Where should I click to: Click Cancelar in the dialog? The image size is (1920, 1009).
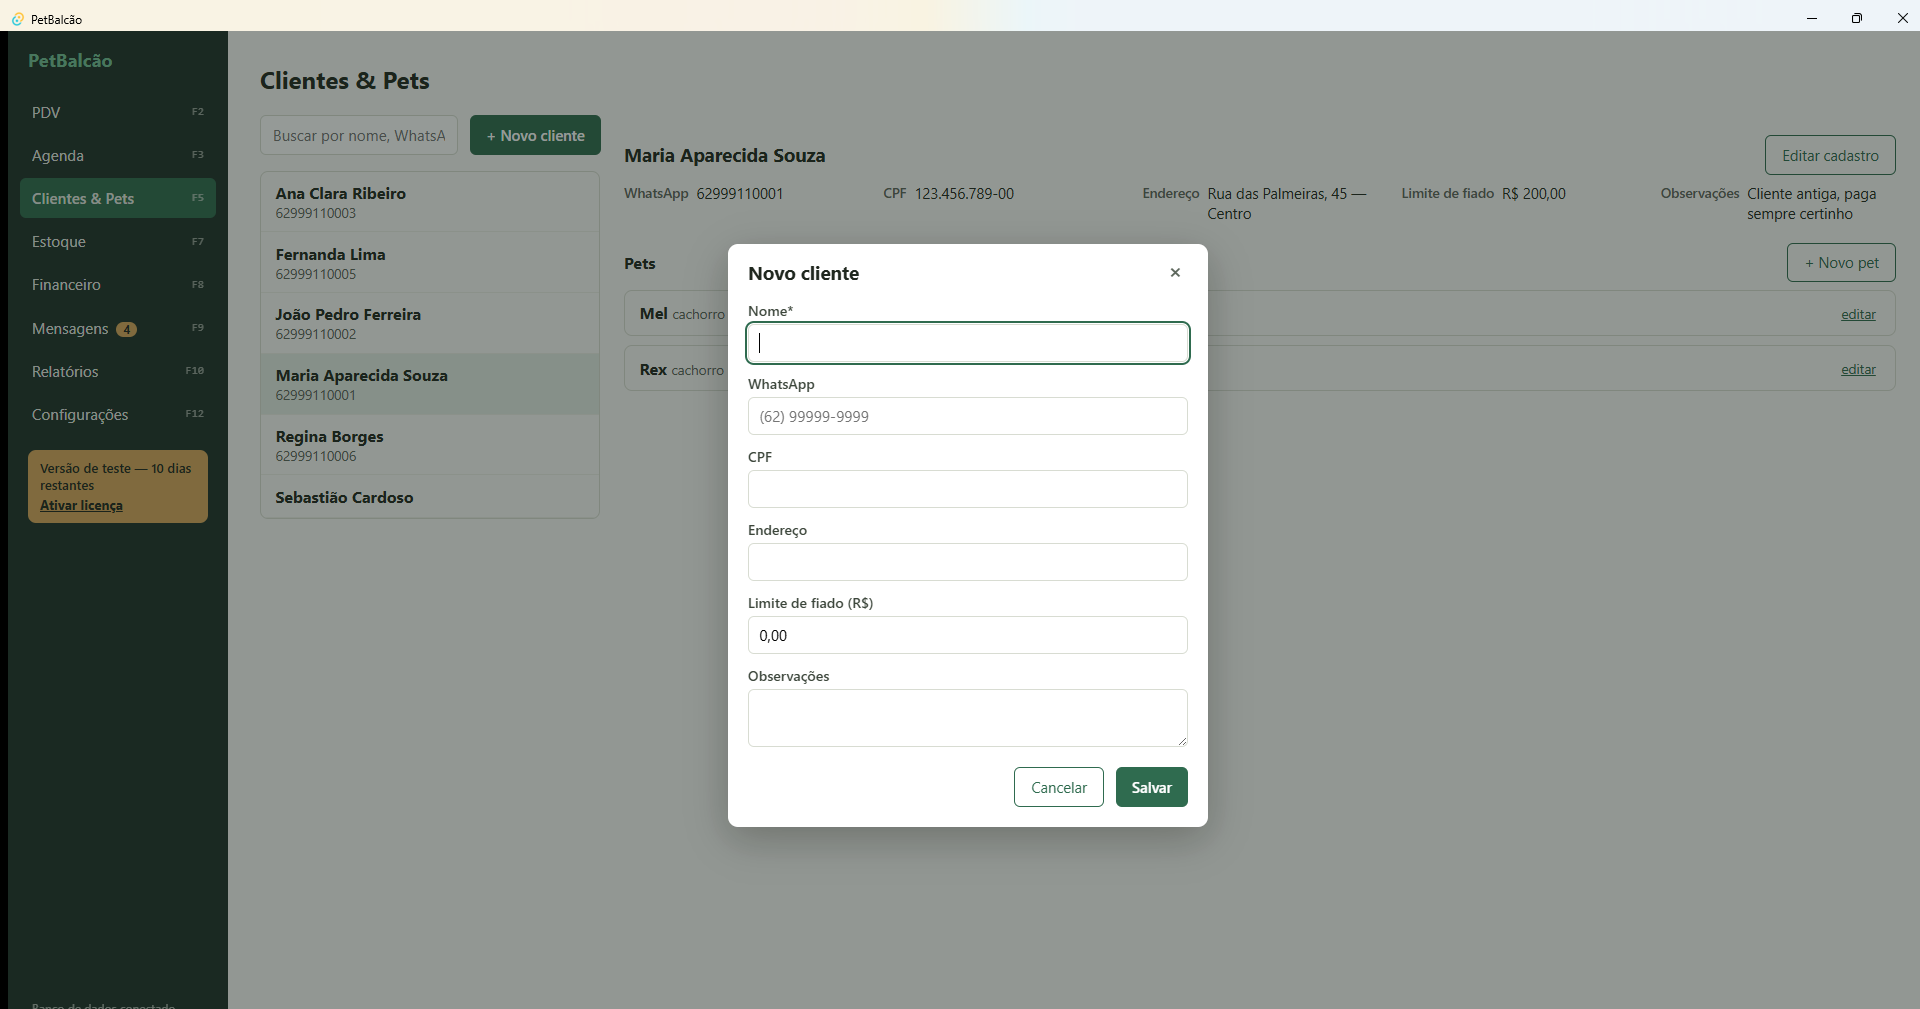click(1059, 787)
